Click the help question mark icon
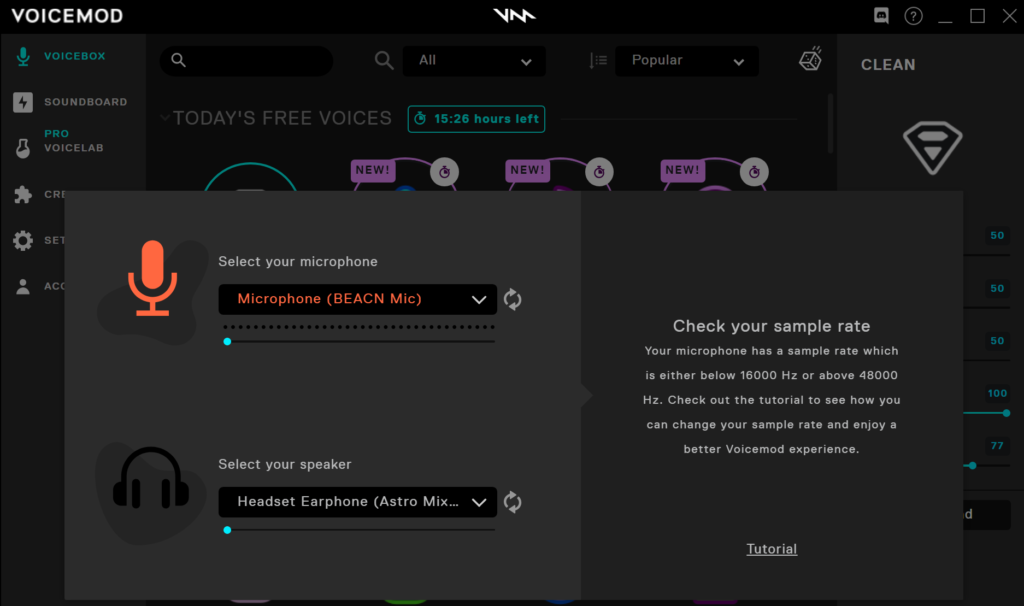 [913, 16]
